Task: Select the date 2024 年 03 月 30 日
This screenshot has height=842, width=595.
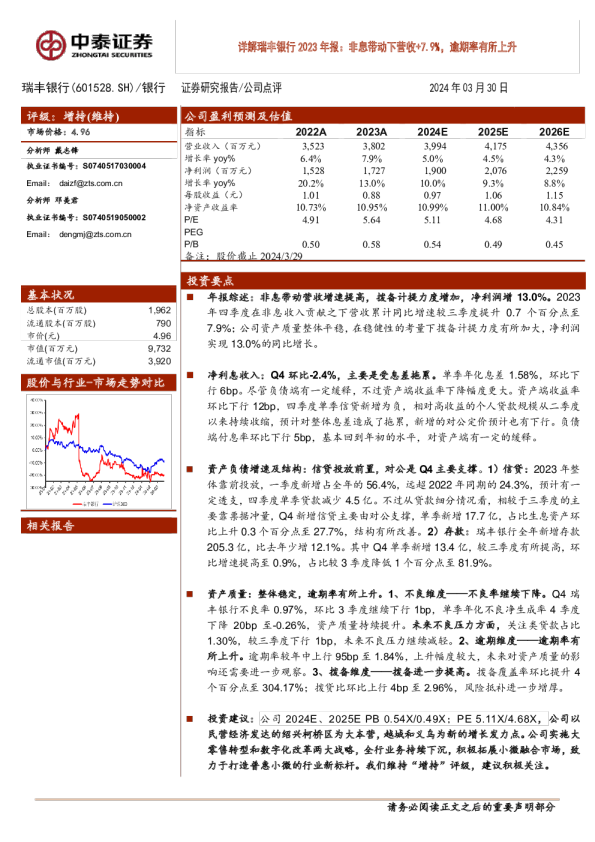Action: click(468, 88)
